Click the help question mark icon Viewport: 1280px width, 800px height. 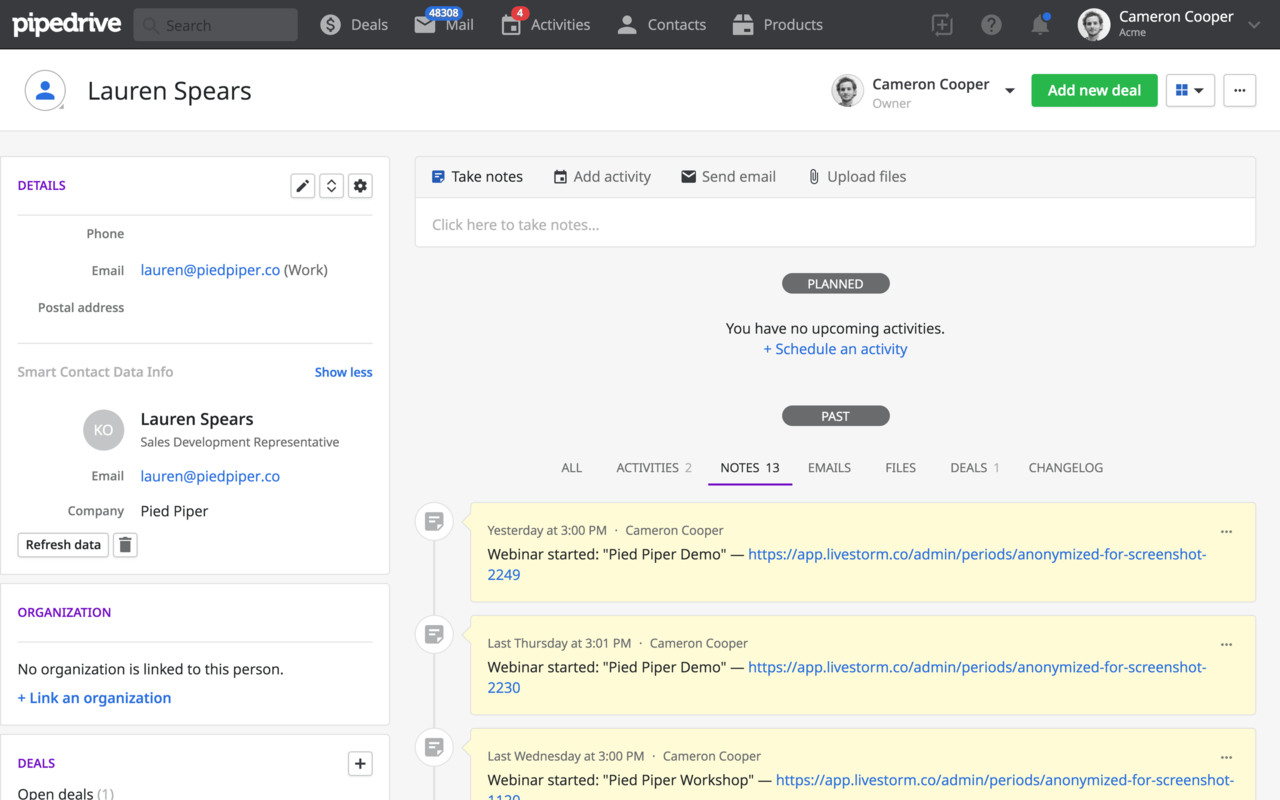(991, 25)
